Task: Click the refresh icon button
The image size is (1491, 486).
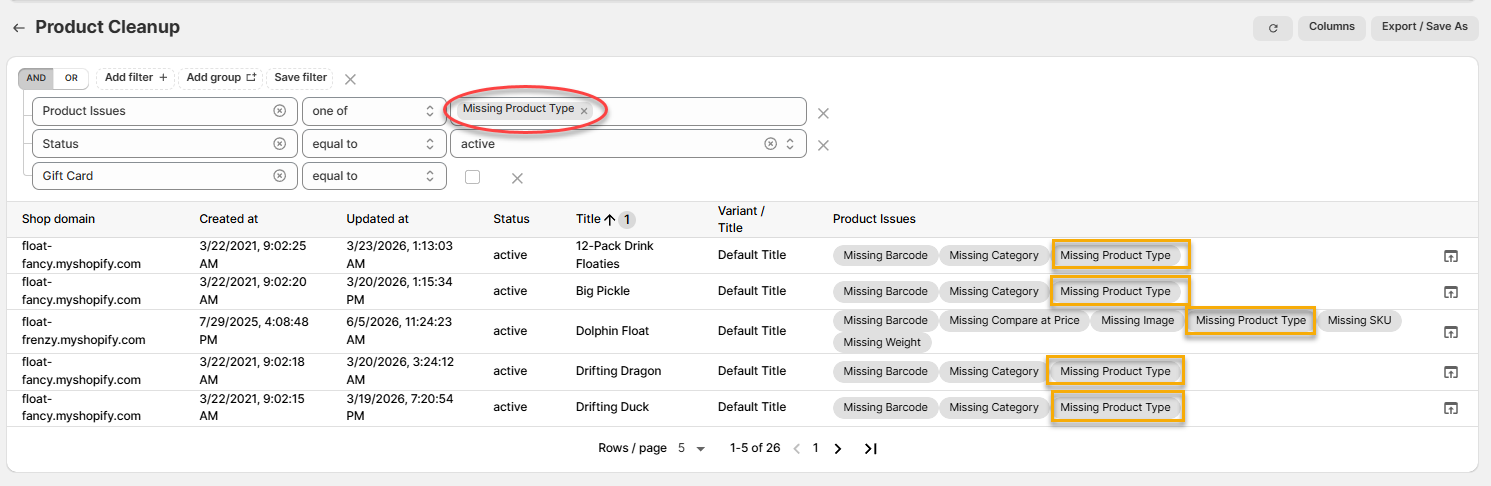Action: [1272, 28]
